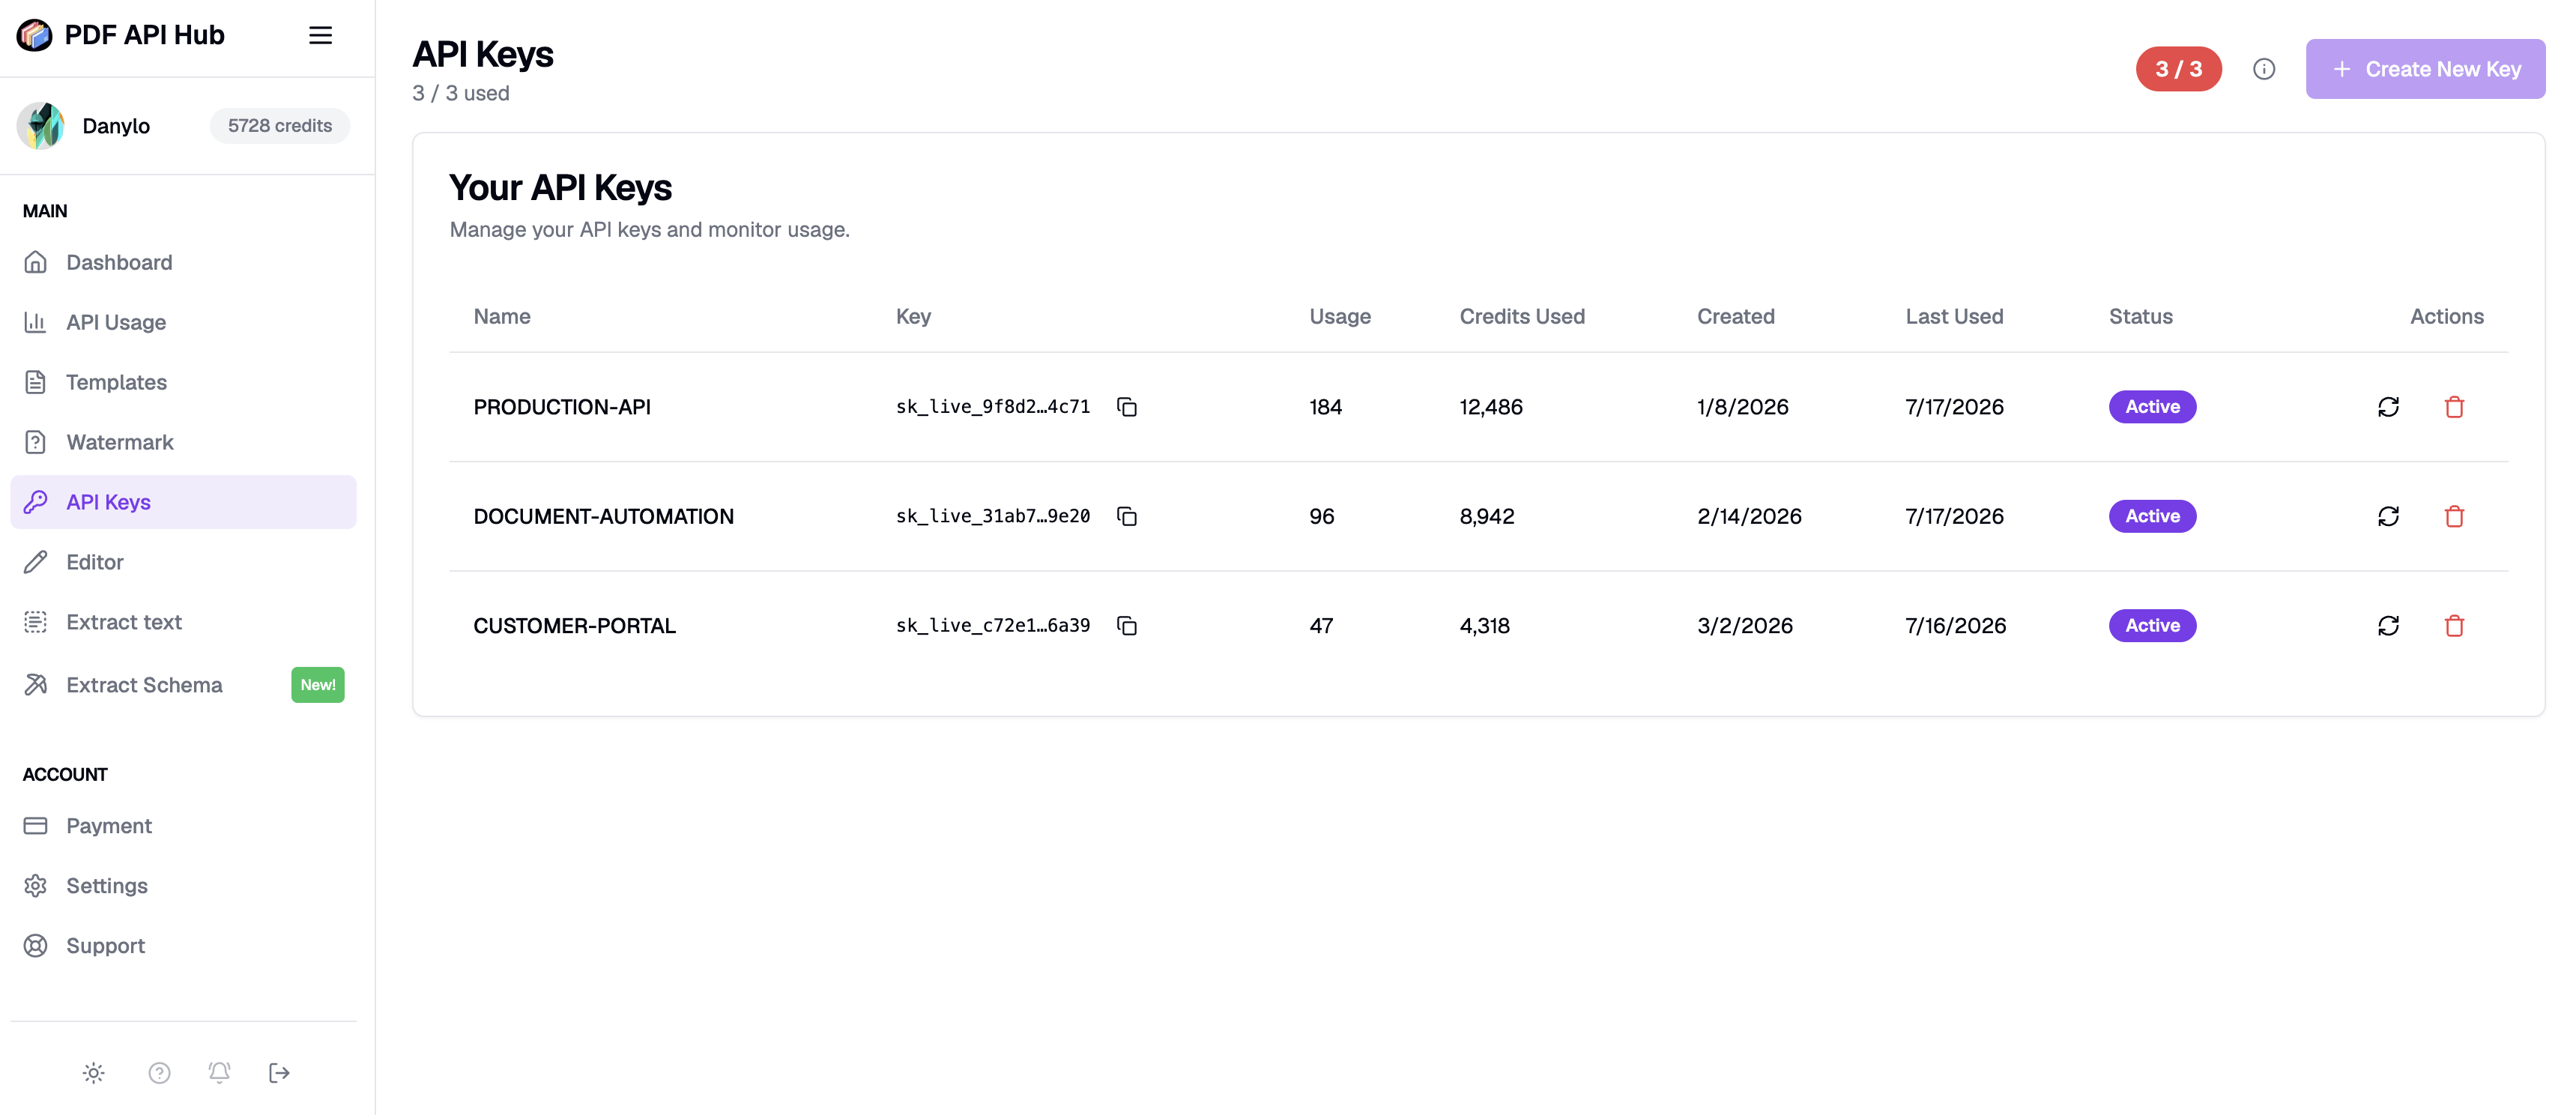Click last used date 7/16/2026
Image resolution: width=2576 pixels, height=1115 pixels.
(x=1956, y=626)
